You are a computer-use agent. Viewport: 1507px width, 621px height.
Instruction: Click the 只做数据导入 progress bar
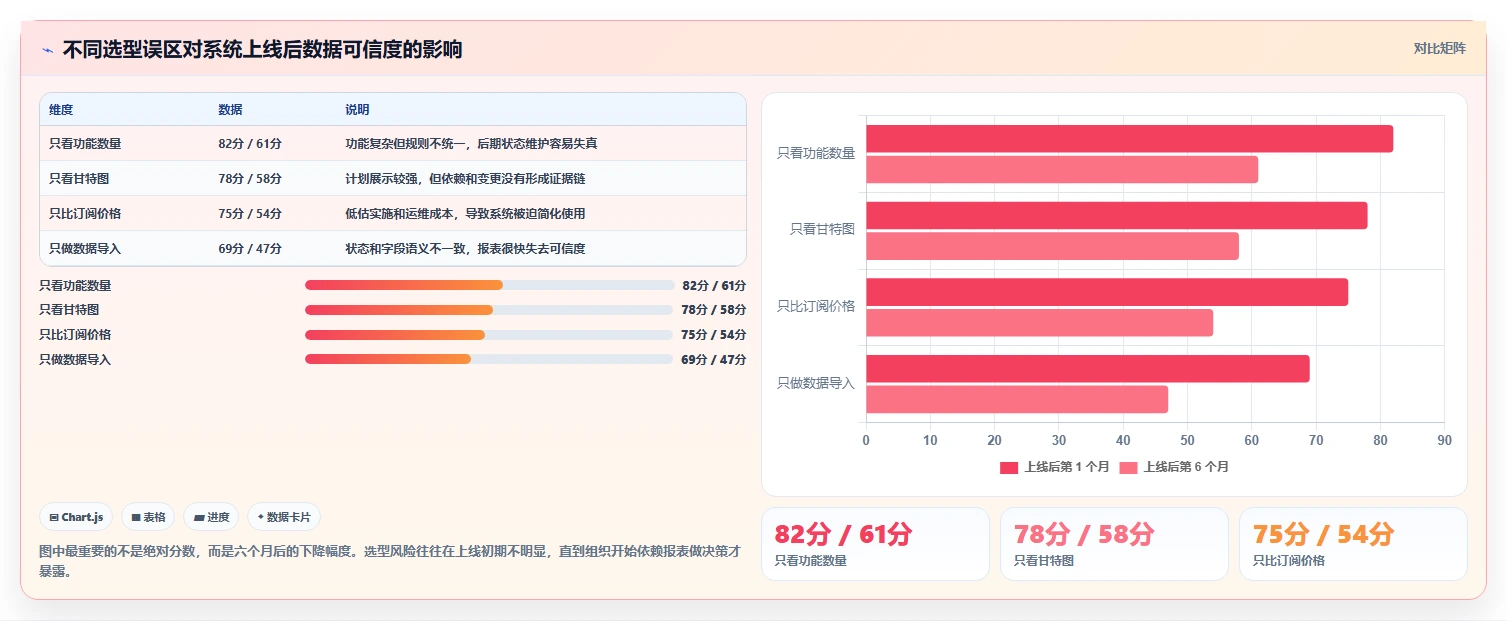pyautogui.click(x=489, y=359)
